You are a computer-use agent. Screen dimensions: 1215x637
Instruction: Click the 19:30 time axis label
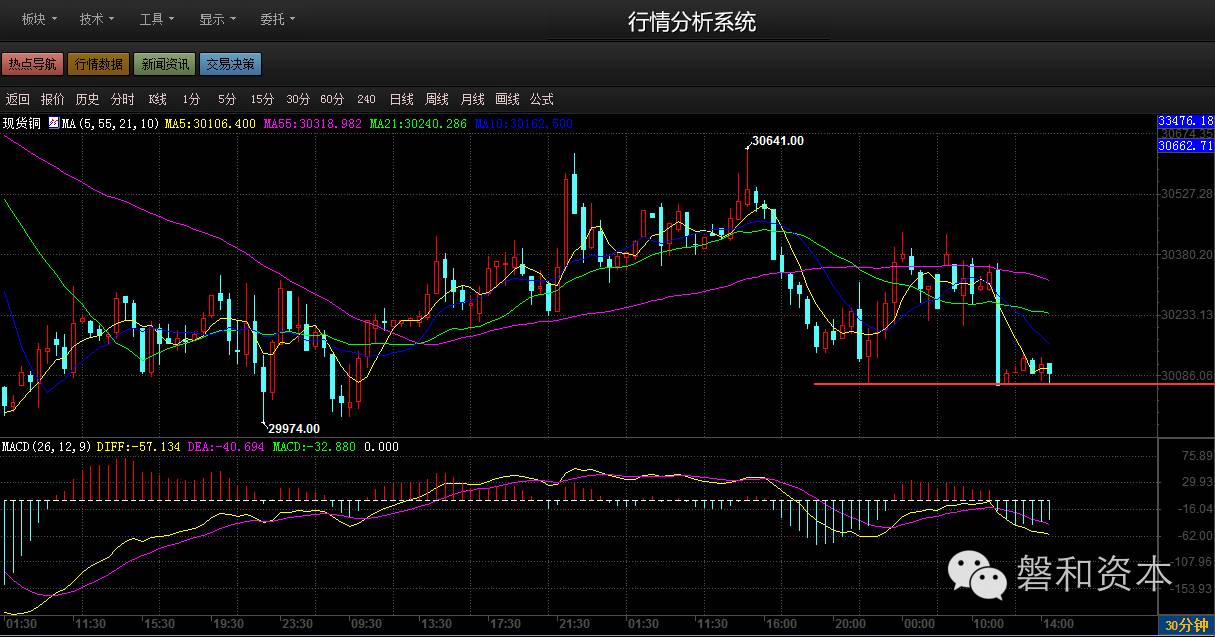(x=230, y=624)
